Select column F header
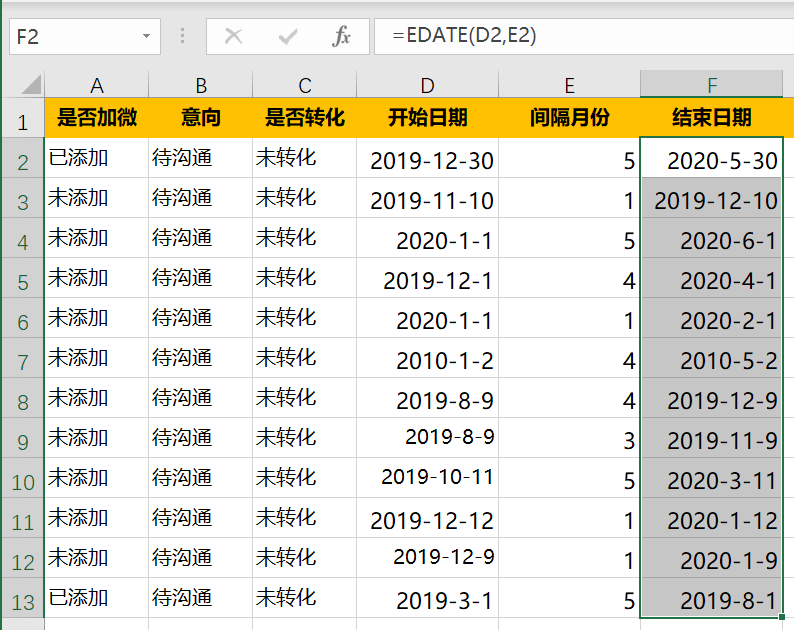This screenshot has height=630, width=794. (711, 85)
